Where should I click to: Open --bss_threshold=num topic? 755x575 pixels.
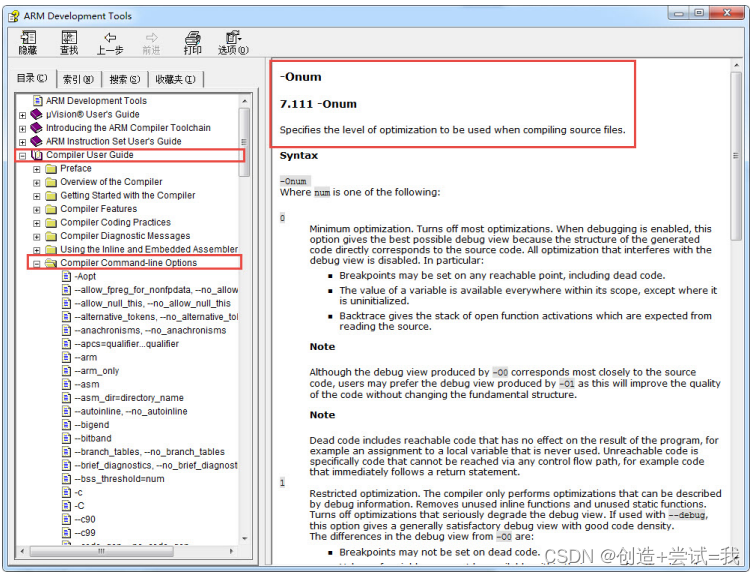[119, 479]
